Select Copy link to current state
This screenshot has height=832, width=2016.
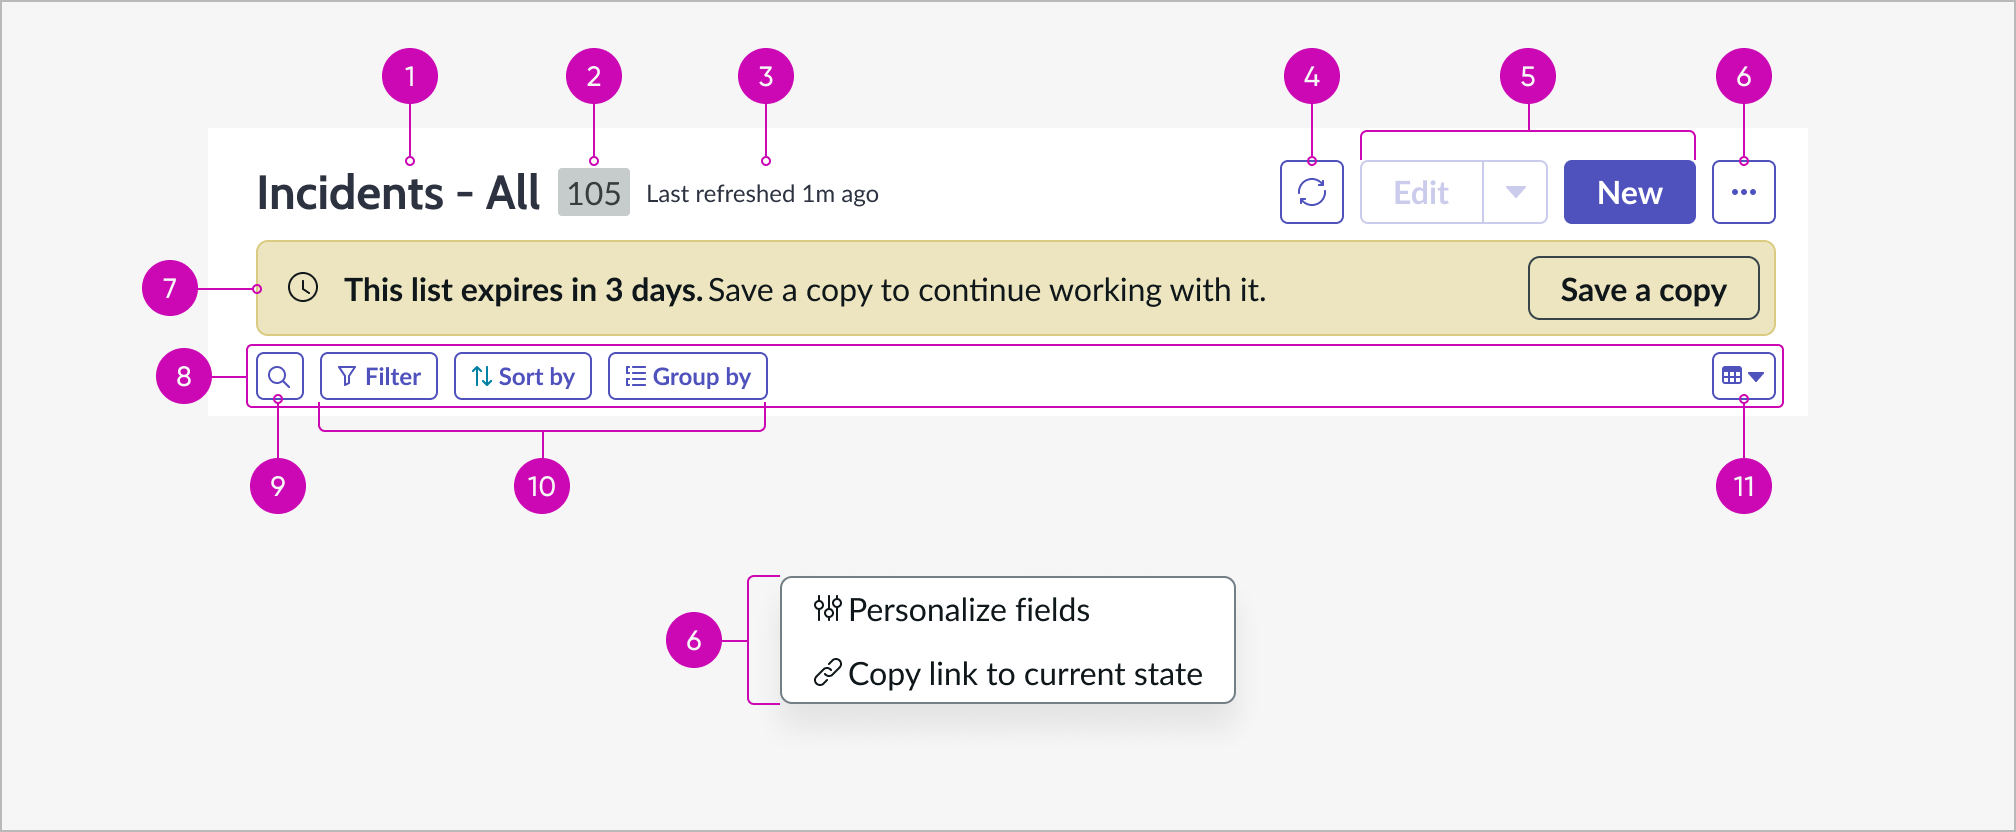click(1024, 673)
